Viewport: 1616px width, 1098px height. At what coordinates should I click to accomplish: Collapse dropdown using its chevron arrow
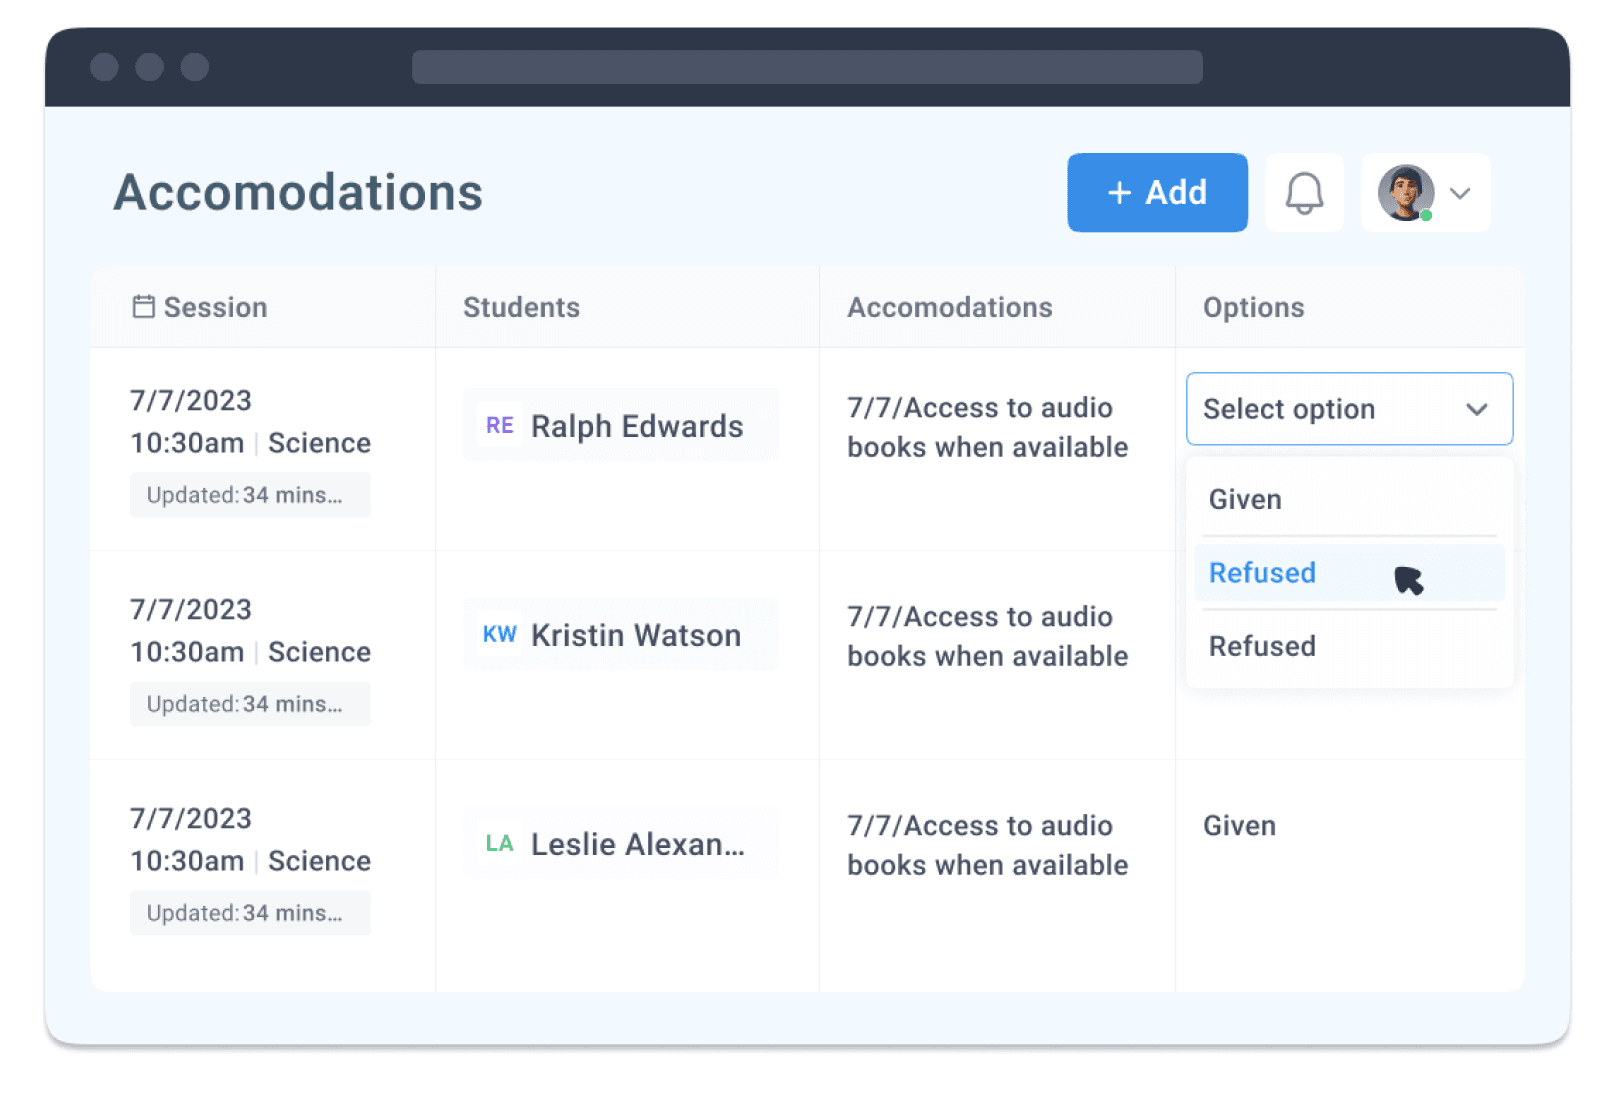coord(1476,409)
